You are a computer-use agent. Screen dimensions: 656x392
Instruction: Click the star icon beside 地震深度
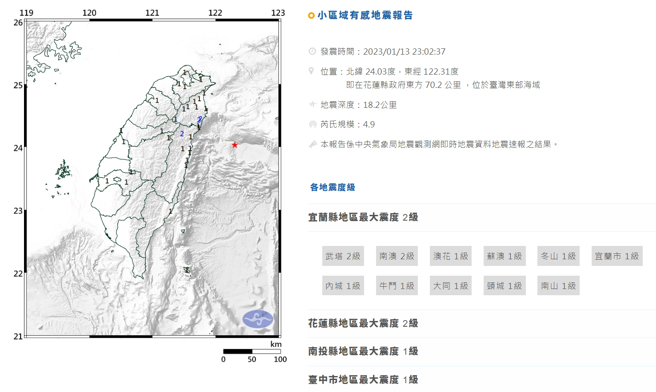(x=312, y=104)
